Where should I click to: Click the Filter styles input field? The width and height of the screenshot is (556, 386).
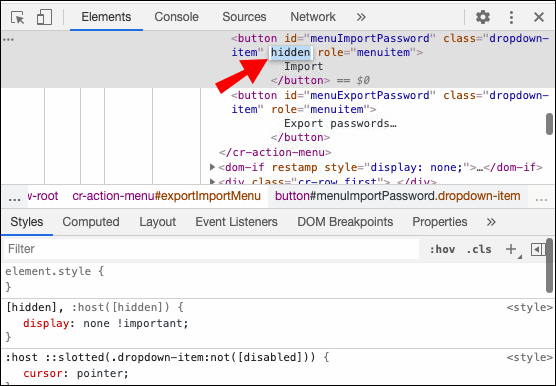pyautogui.click(x=211, y=249)
